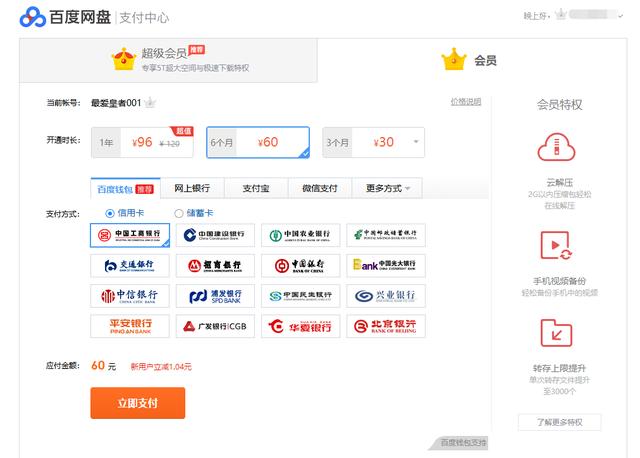Pick 北京银行 bank logo
Image resolution: width=640 pixels, height=458 pixels.
(x=386, y=326)
